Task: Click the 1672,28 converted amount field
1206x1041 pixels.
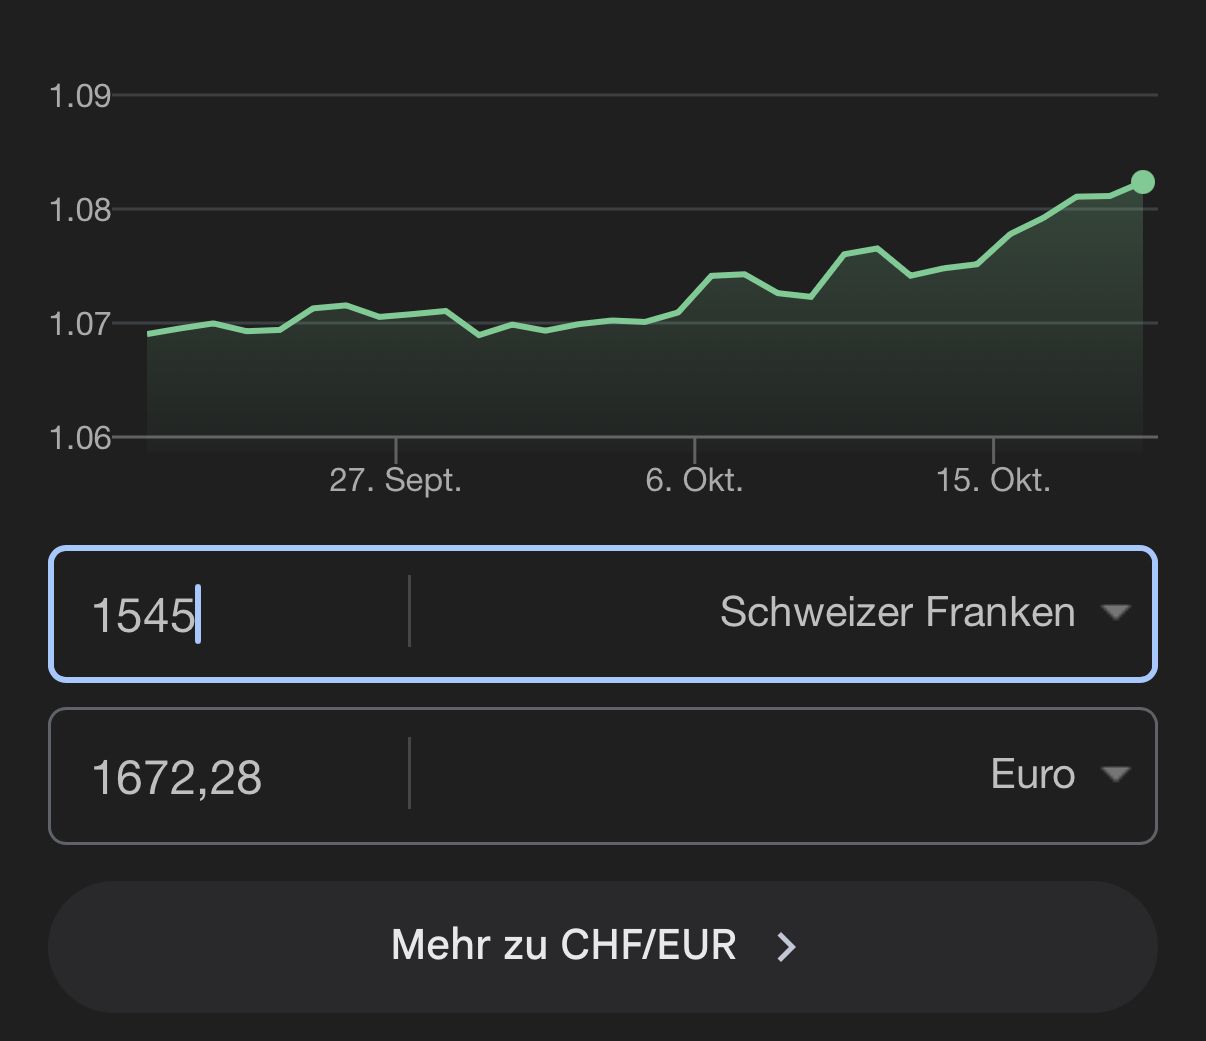Action: point(230,777)
